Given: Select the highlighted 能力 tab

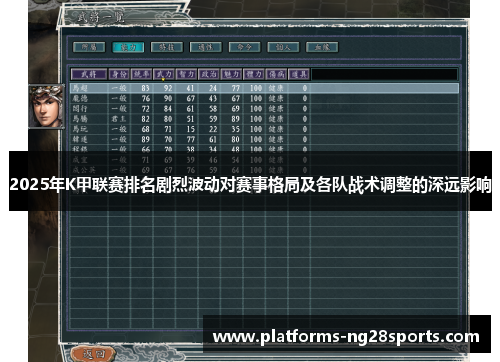Looking at the screenshot, I should [x=128, y=47].
